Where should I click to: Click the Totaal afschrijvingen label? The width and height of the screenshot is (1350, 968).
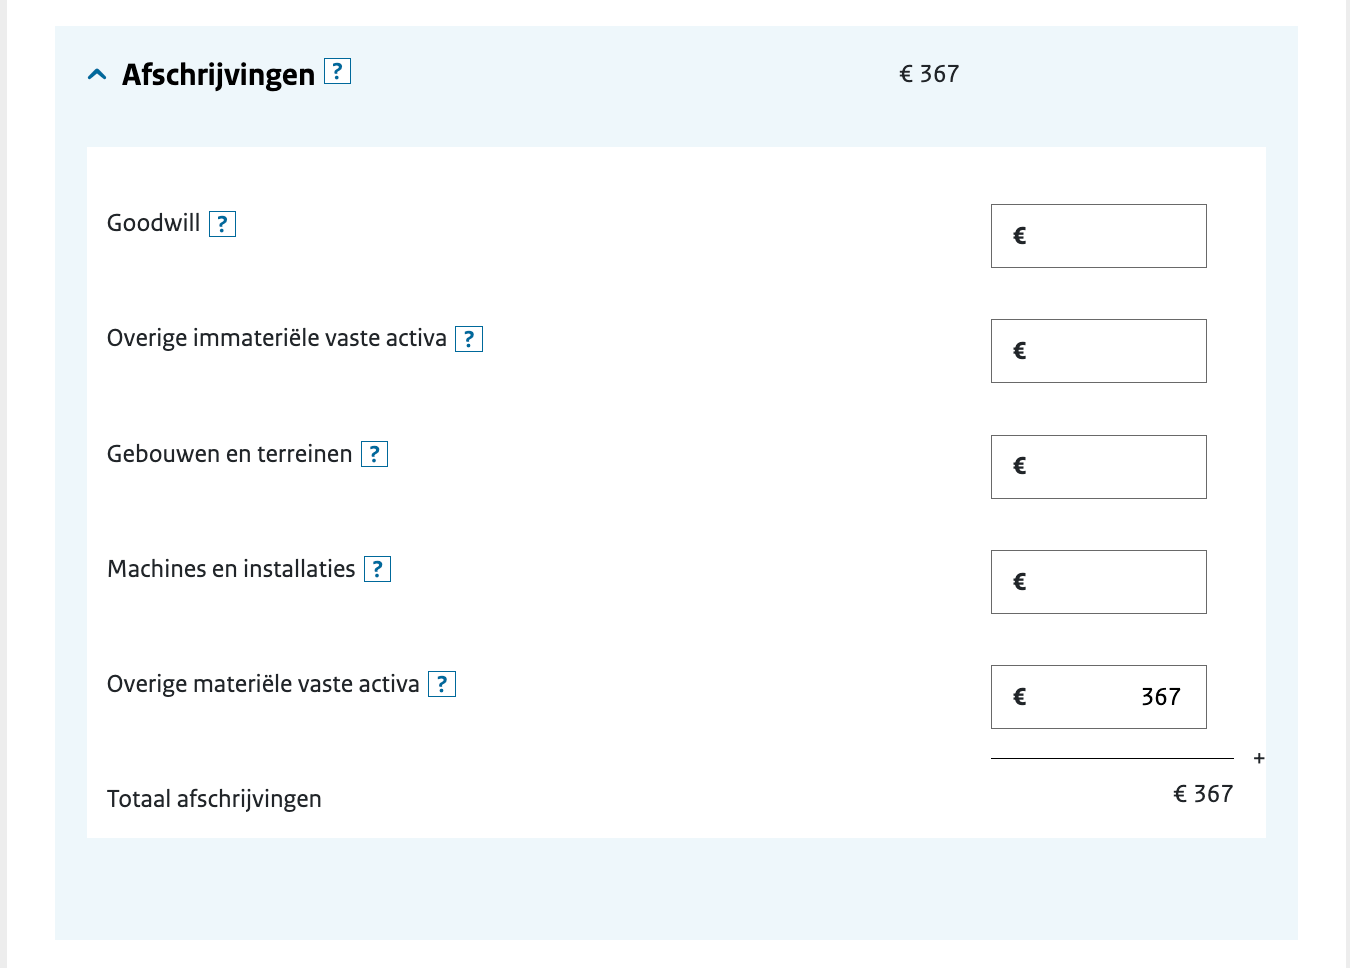tap(214, 799)
